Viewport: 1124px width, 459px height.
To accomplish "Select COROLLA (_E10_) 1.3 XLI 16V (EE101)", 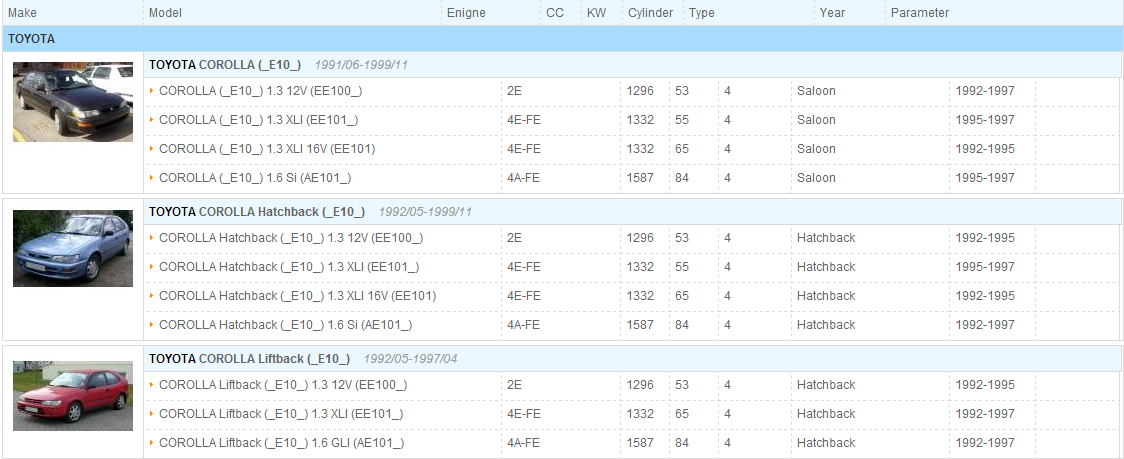I will [267, 148].
